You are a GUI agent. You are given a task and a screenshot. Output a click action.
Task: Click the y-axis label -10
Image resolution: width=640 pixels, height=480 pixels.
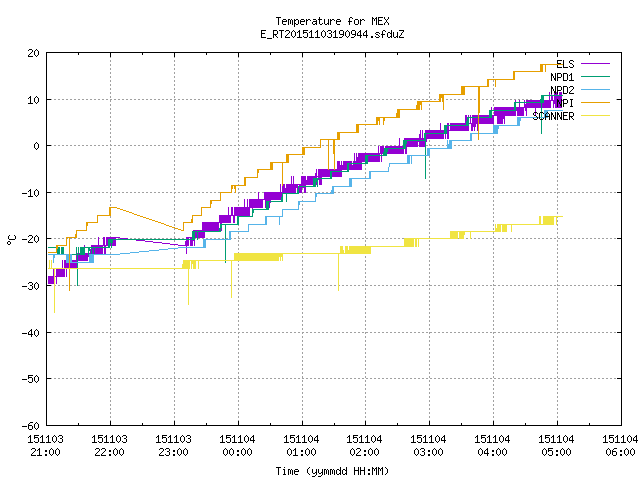[31, 193]
